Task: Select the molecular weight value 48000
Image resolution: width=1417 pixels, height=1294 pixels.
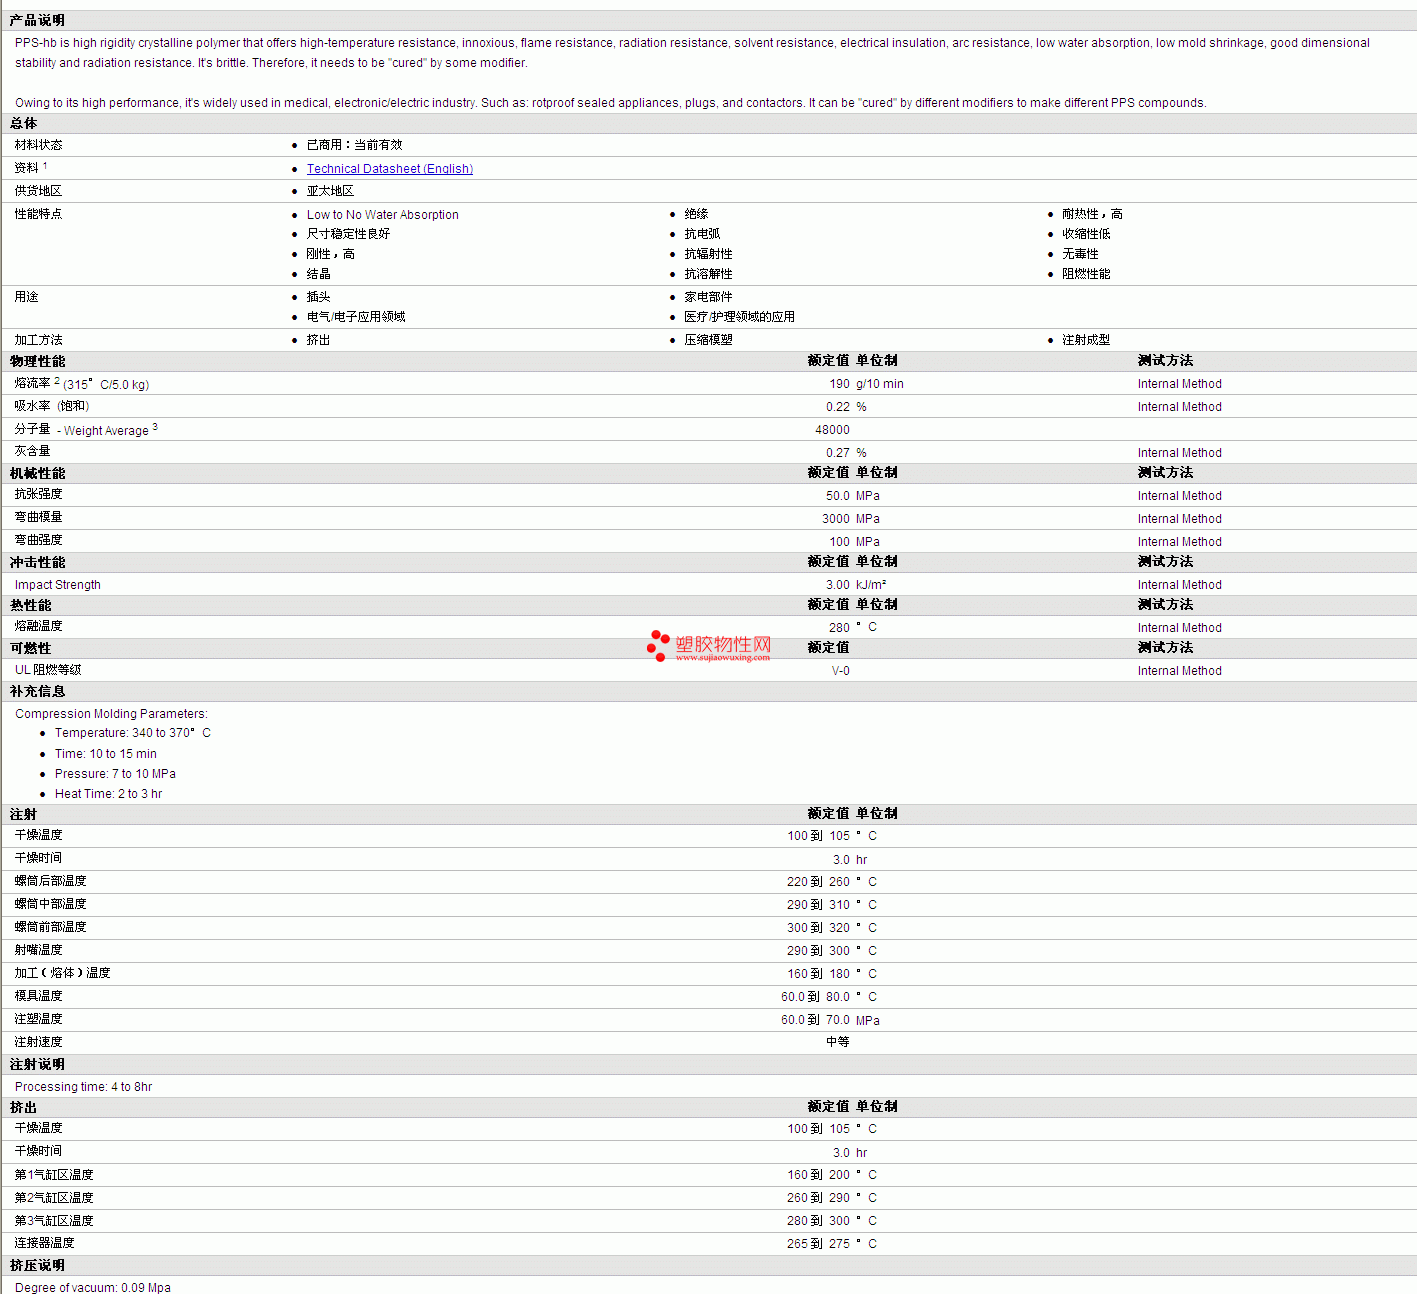Action: [832, 430]
